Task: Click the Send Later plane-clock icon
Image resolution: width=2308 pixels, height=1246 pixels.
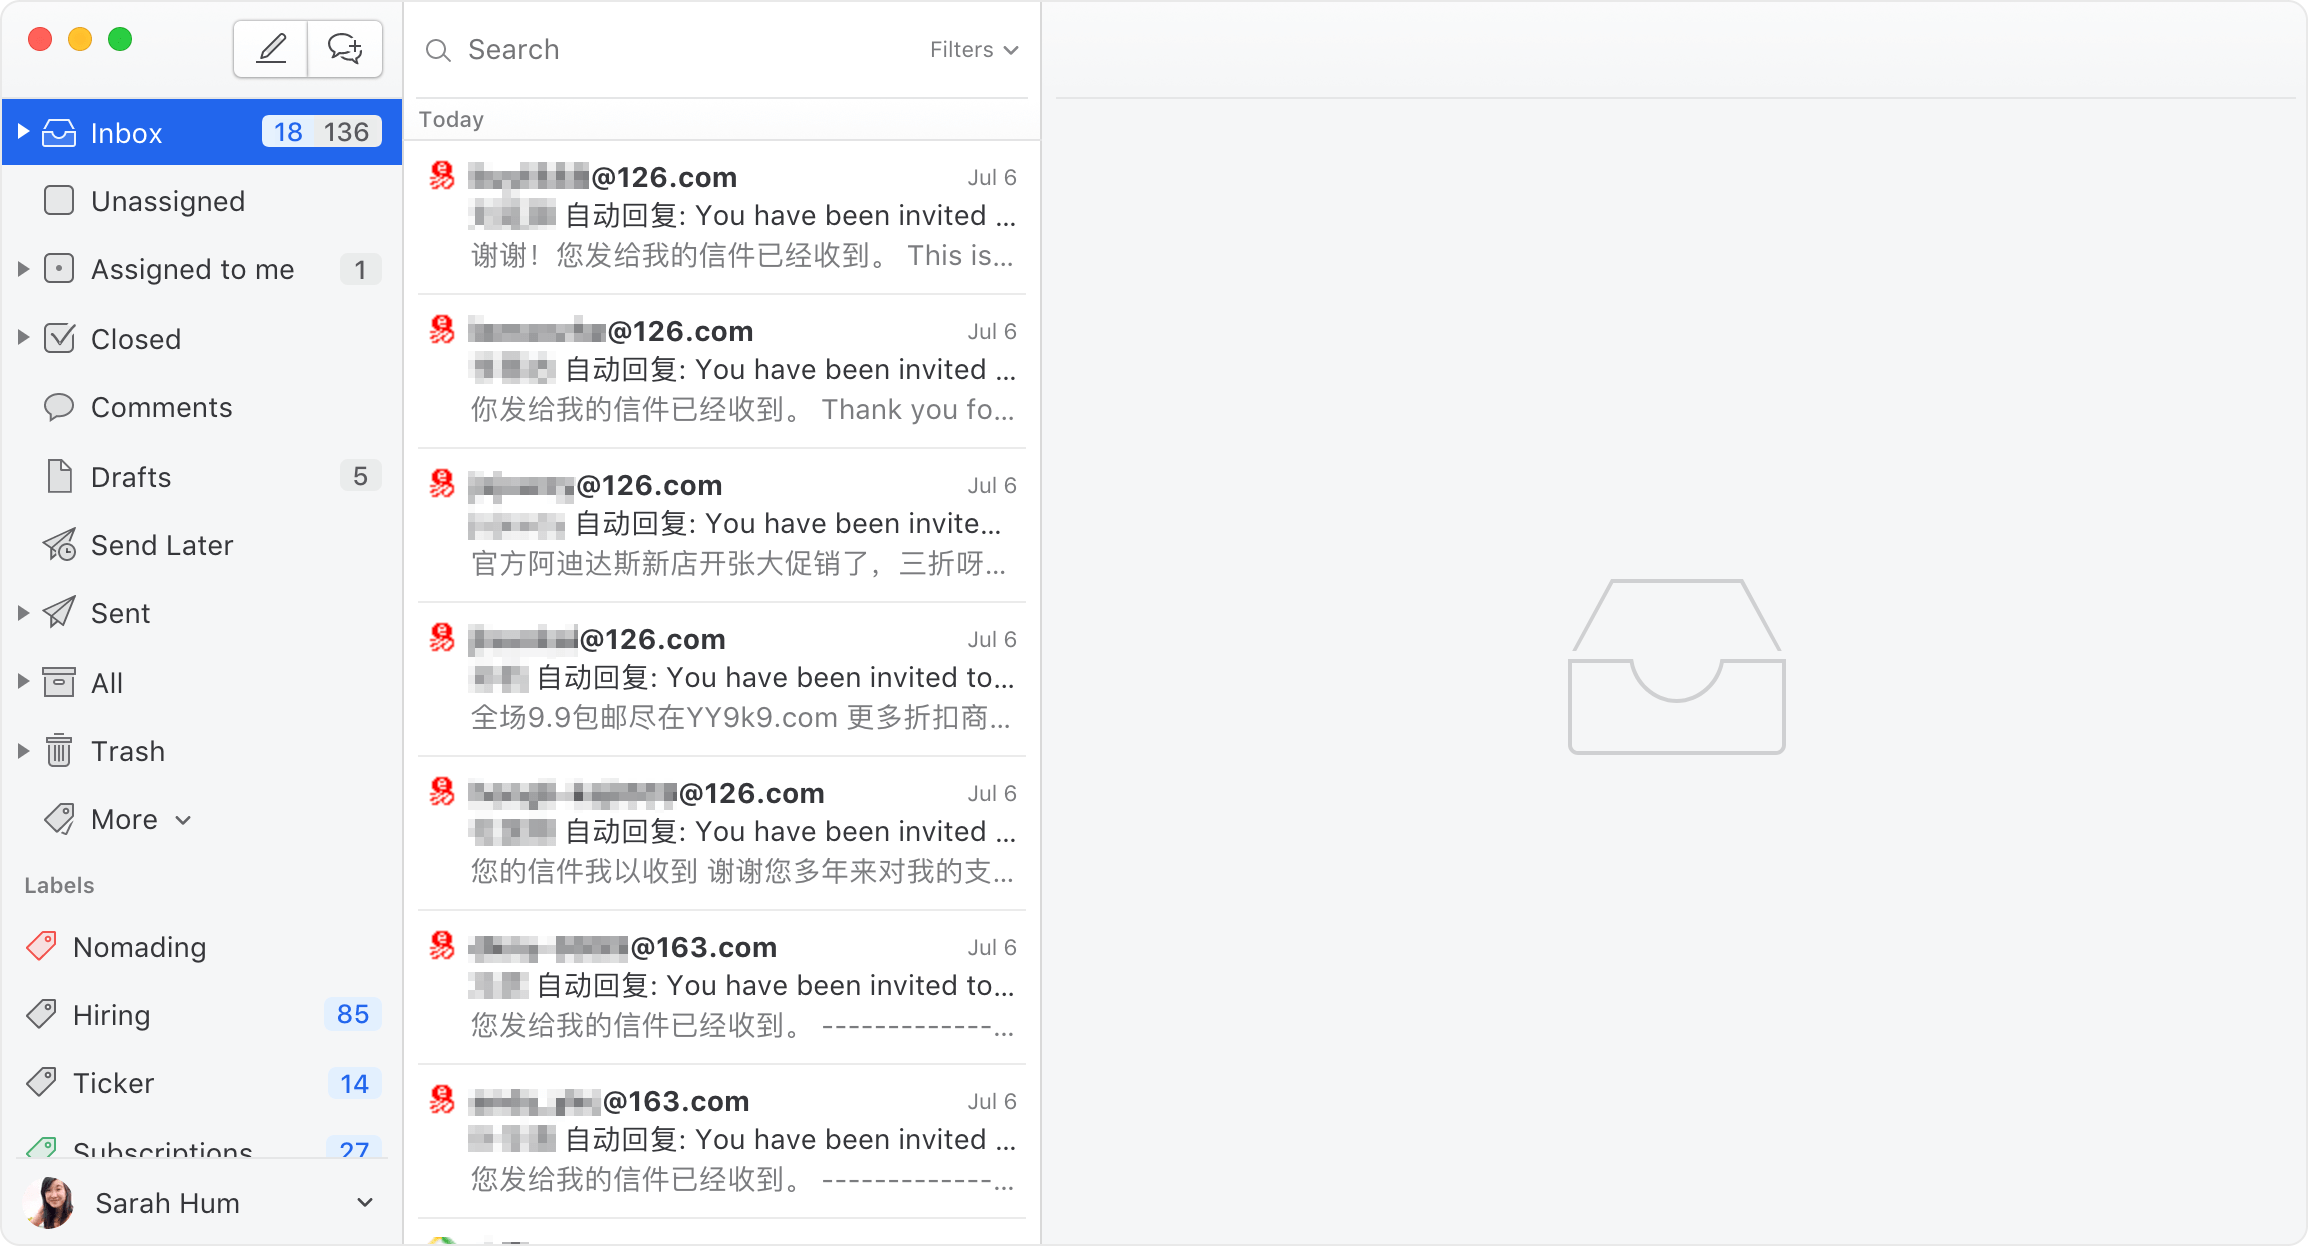Action: click(x=60, y=545)
